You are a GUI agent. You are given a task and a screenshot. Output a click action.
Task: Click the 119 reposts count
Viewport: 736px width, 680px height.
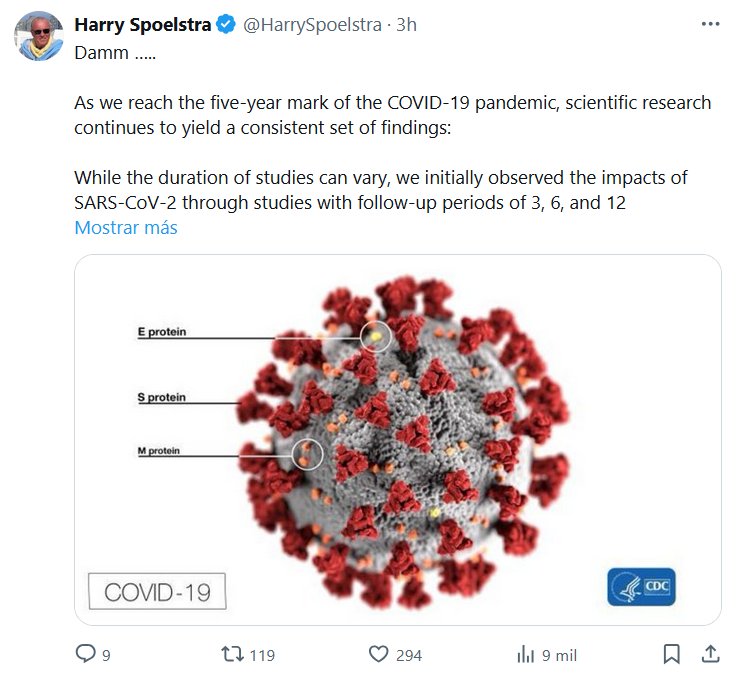pos(261,655)
